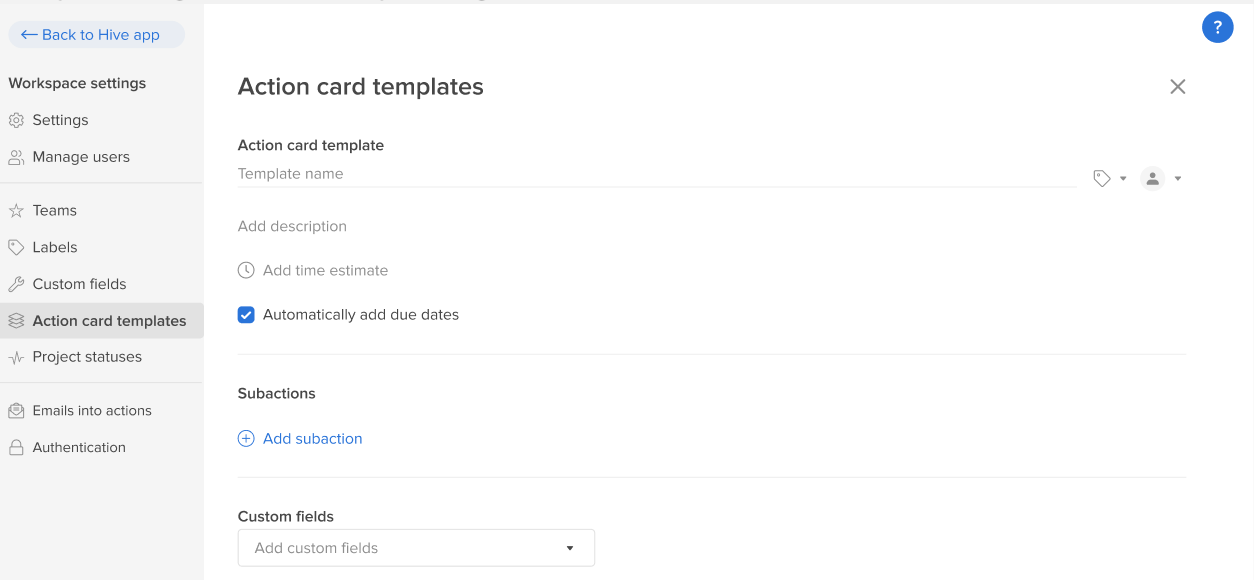The image size is (1254, 580).
Task: Click the Template name input field
Action: (656, 174)
